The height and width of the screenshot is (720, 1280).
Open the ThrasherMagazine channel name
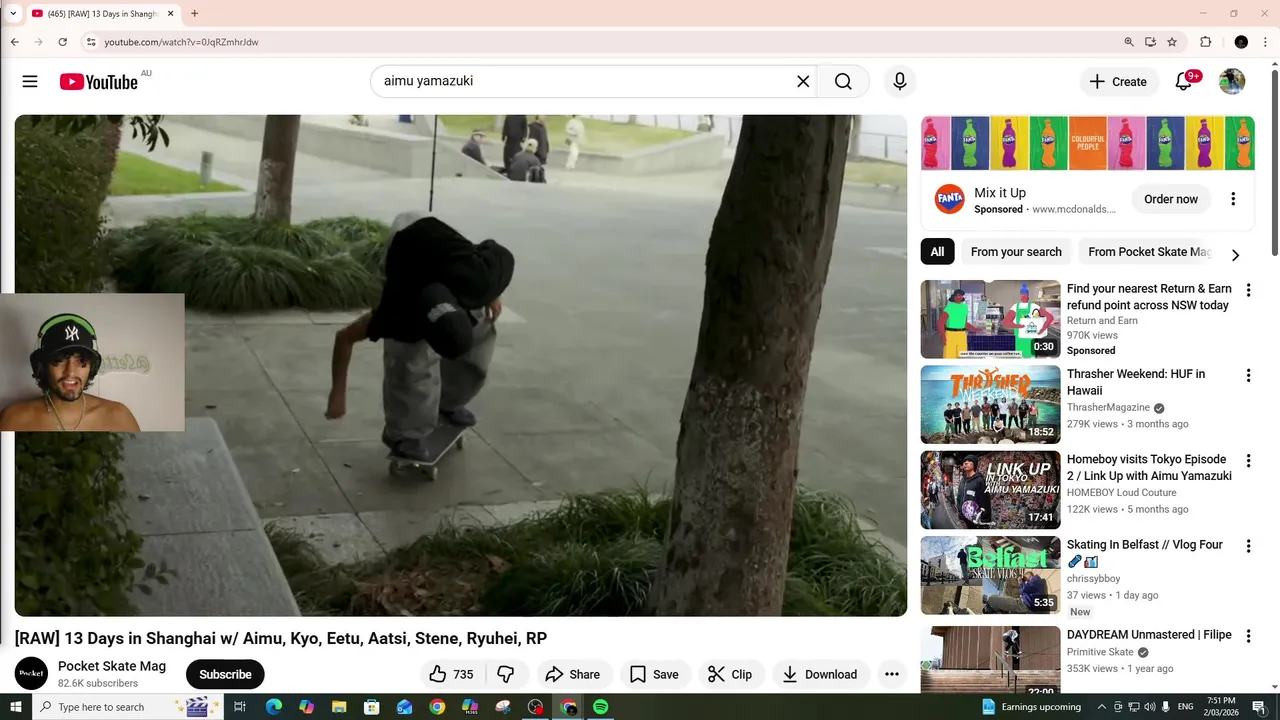point(1109,408)
